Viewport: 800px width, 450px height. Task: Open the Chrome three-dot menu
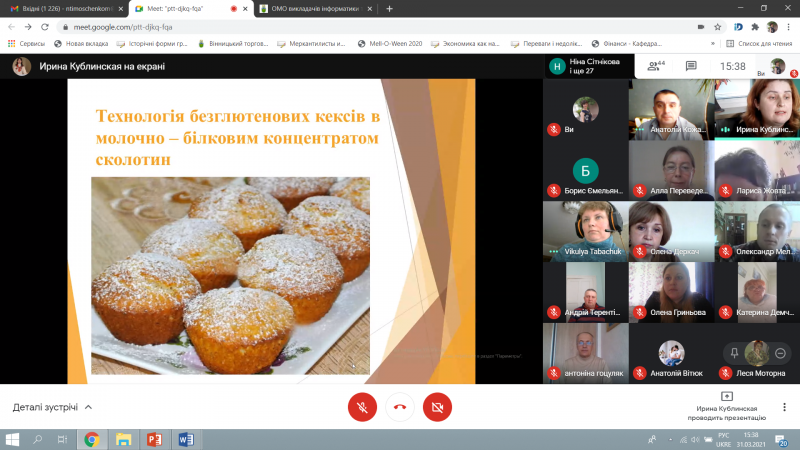coord(788,27)
